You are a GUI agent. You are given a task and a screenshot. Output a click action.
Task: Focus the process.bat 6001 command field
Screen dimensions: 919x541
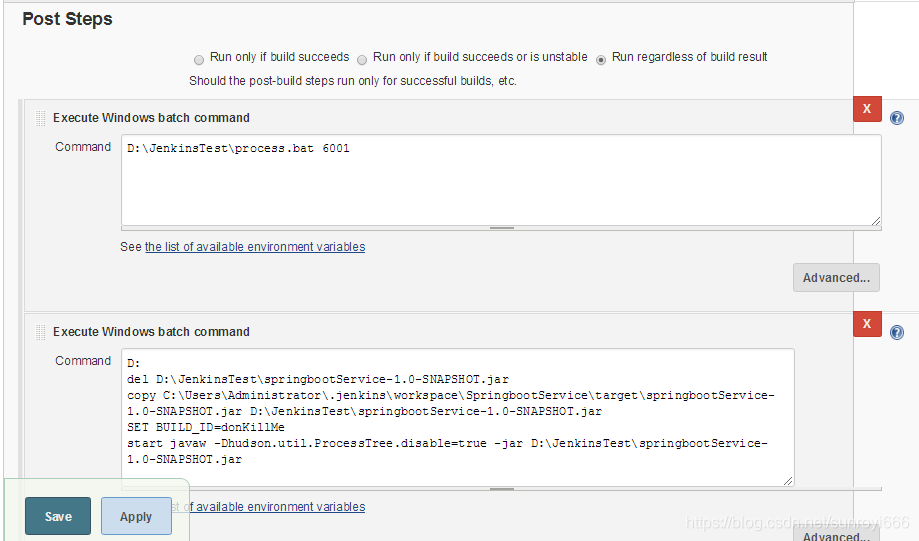coord(501,180)
